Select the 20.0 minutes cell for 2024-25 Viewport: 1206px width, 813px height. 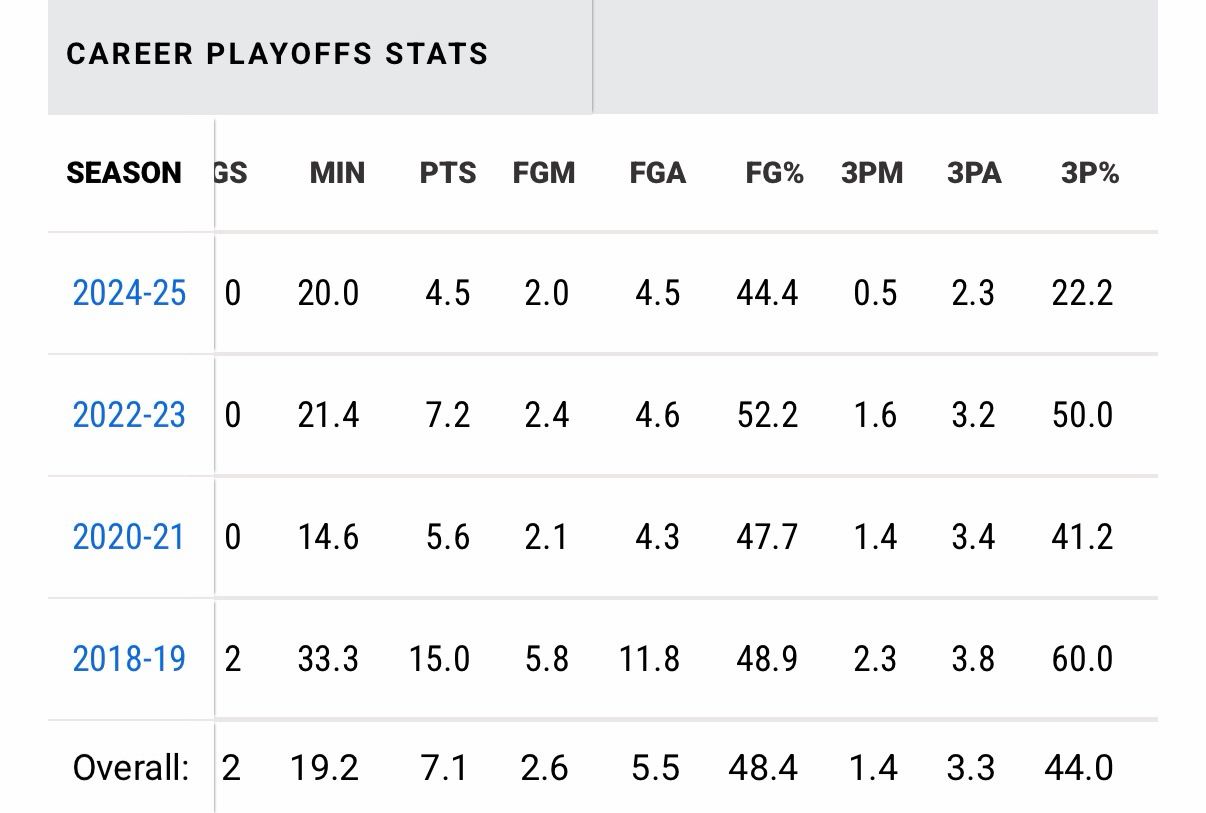click(x=329, y=294)
